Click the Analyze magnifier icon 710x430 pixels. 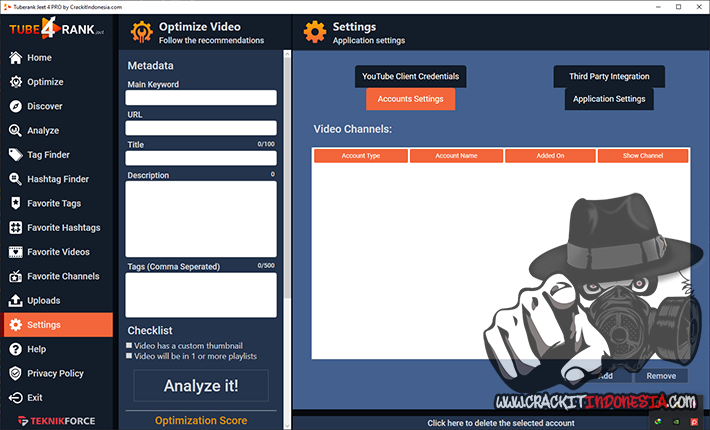tap(16, 131)
